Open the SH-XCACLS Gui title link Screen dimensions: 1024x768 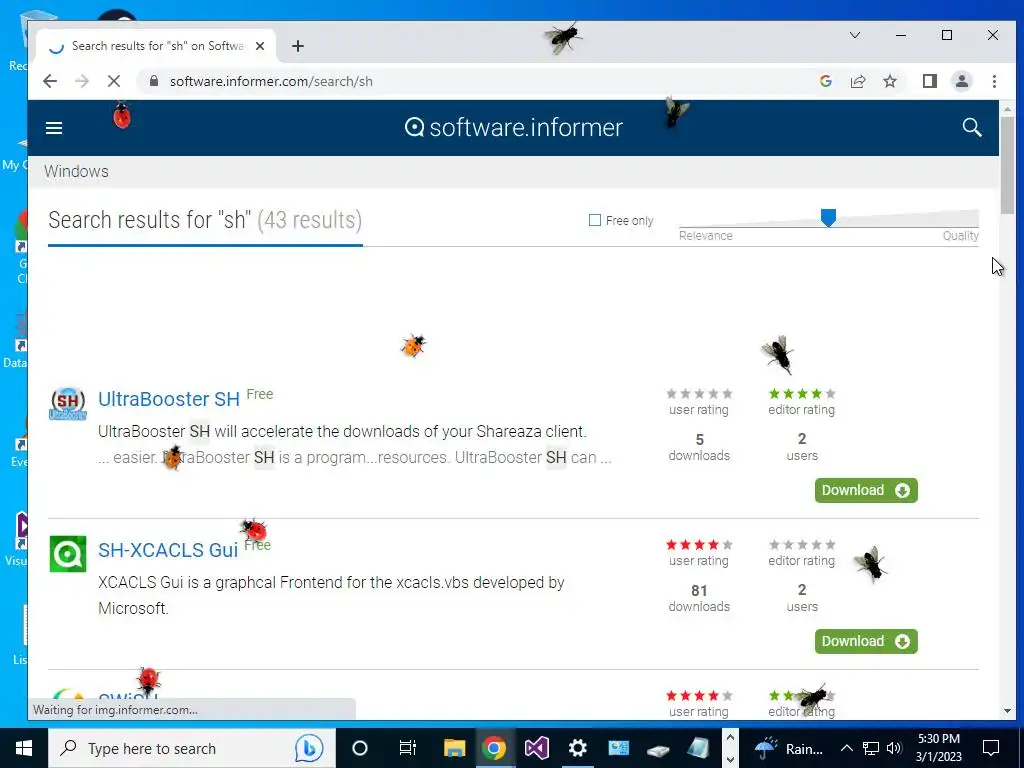pyautogui.click(x=168, y=550)
